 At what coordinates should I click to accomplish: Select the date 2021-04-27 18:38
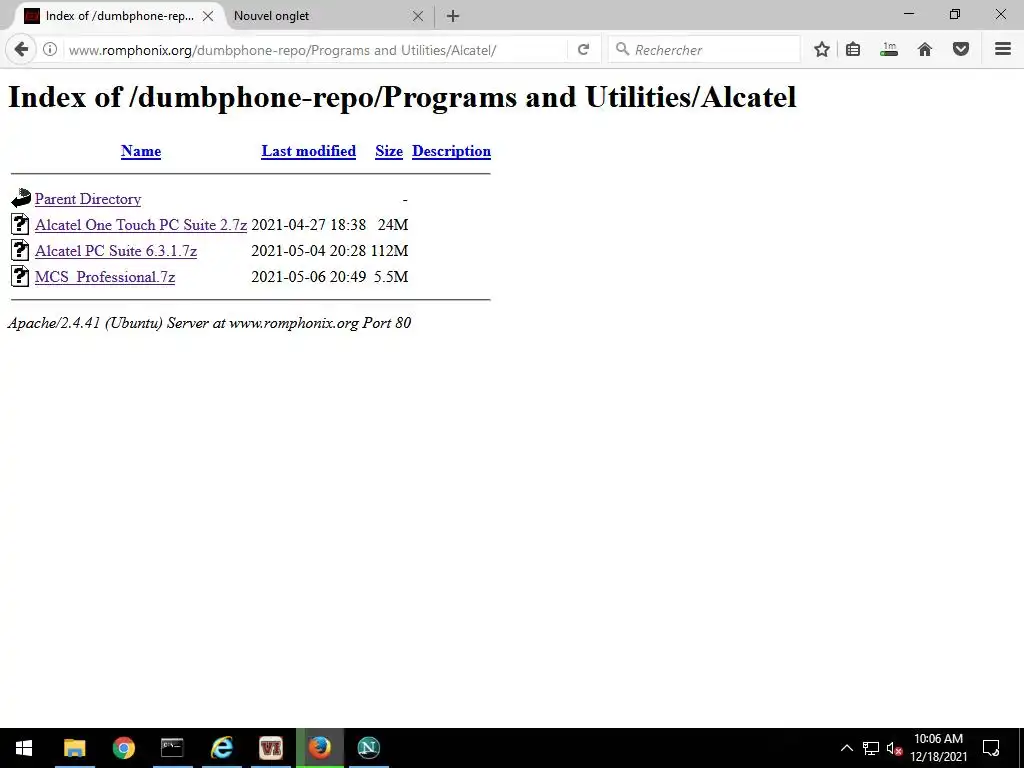[x=308, y=225]
